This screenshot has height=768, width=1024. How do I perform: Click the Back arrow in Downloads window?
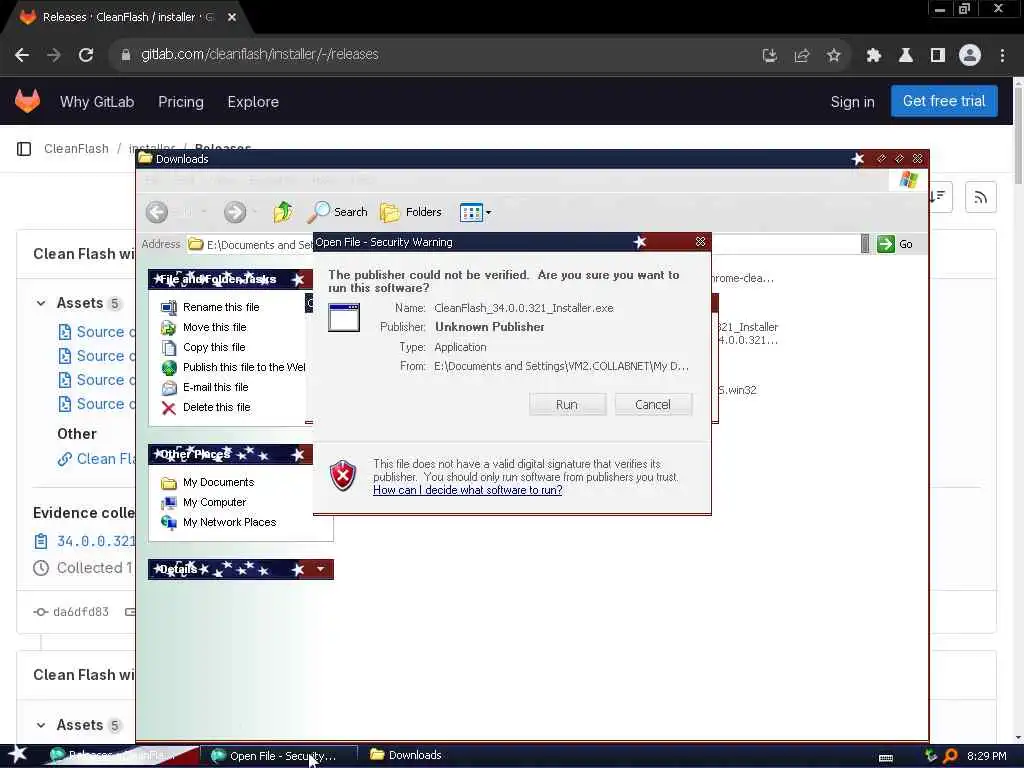(157, 212)
